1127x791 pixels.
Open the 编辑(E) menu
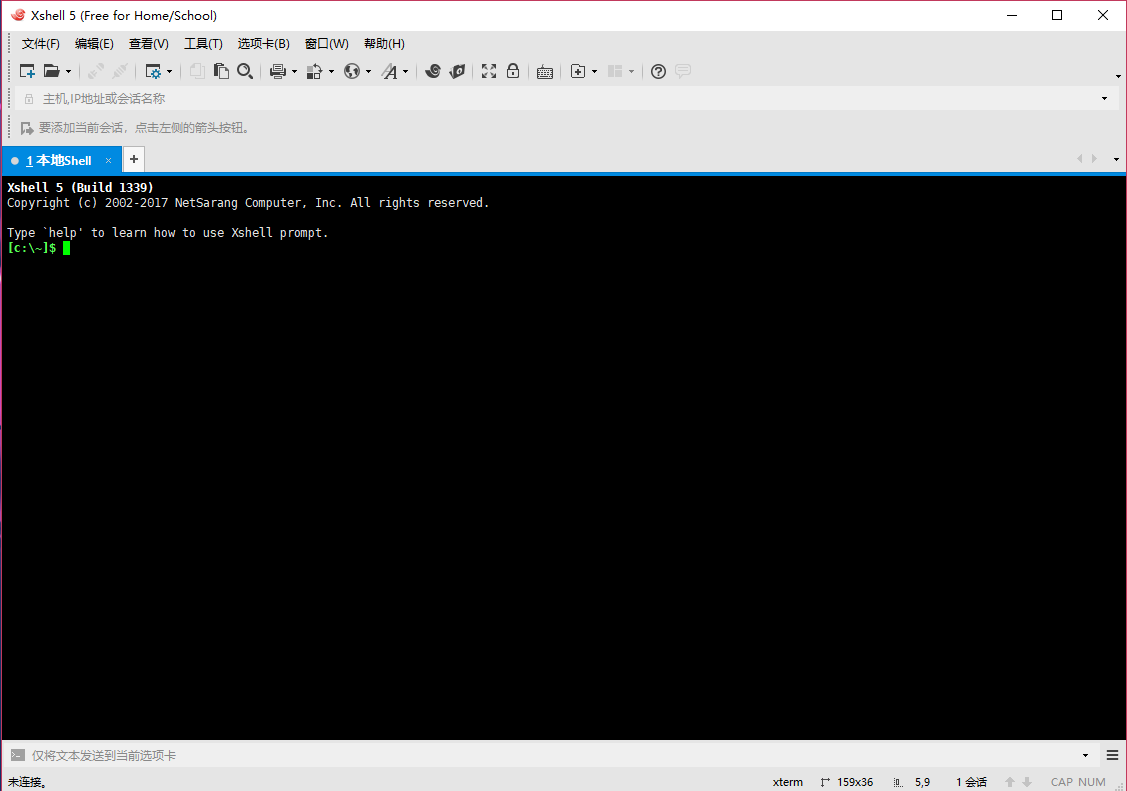(x=94, y=44)
